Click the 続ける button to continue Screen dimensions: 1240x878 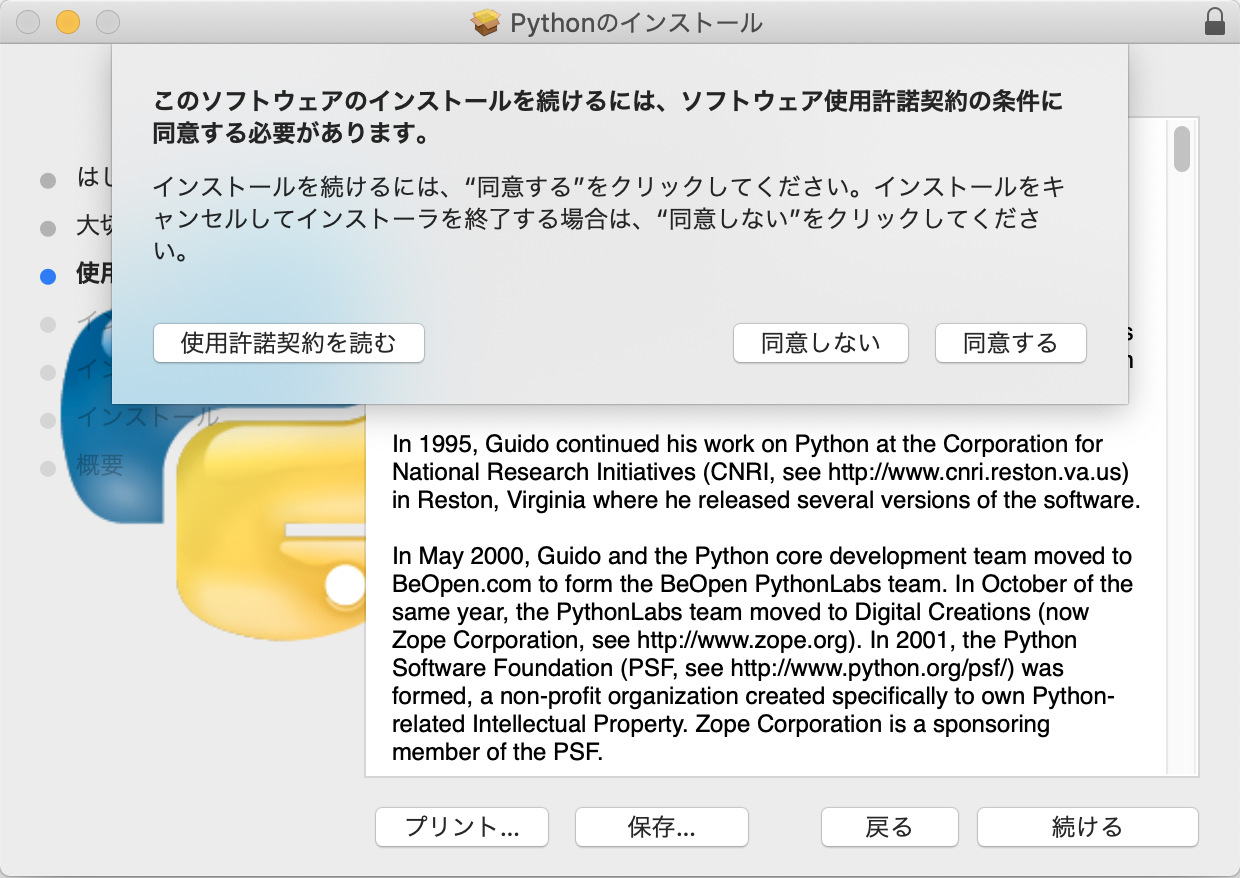[x=1087, y=827]
